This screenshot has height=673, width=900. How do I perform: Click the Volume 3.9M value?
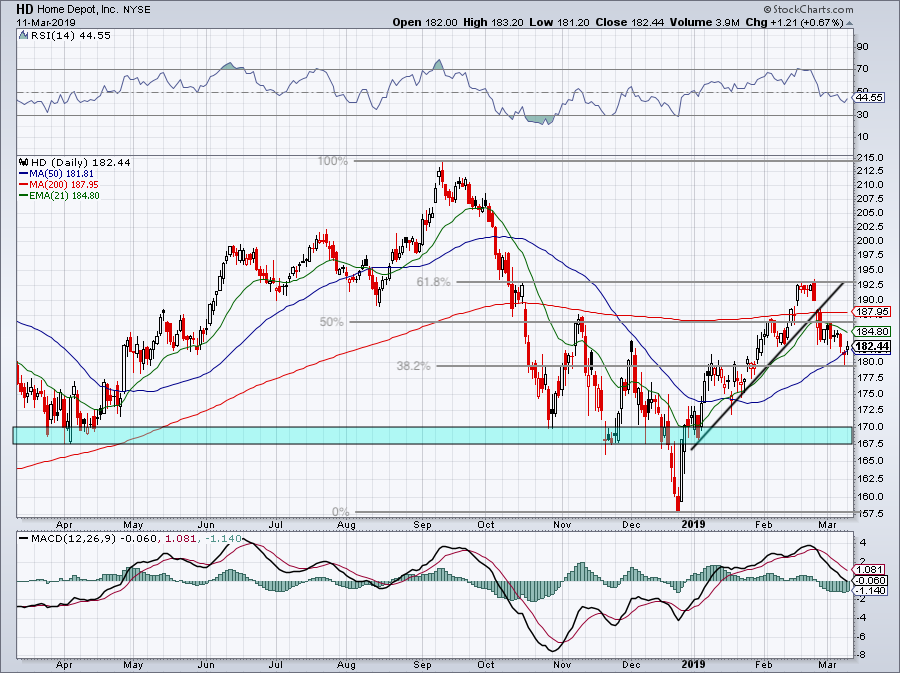(707, 22)
